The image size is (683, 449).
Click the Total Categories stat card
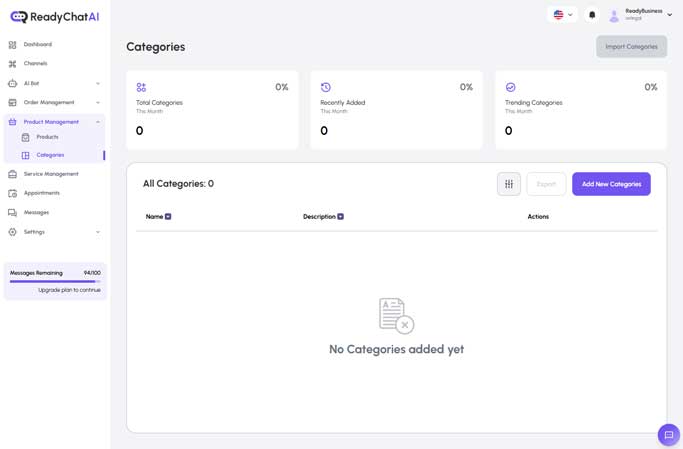click(213, 110)
